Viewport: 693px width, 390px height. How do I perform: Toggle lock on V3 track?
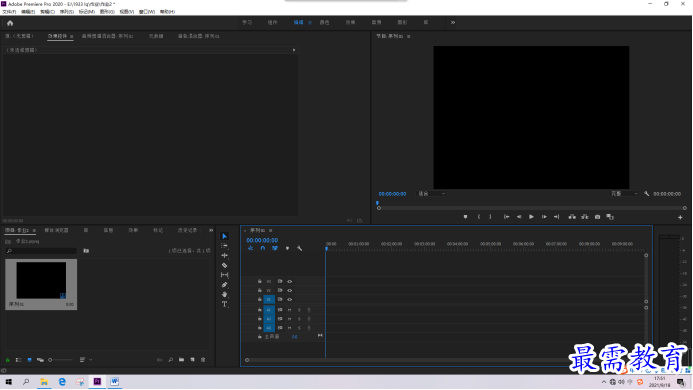coord(259,281)
